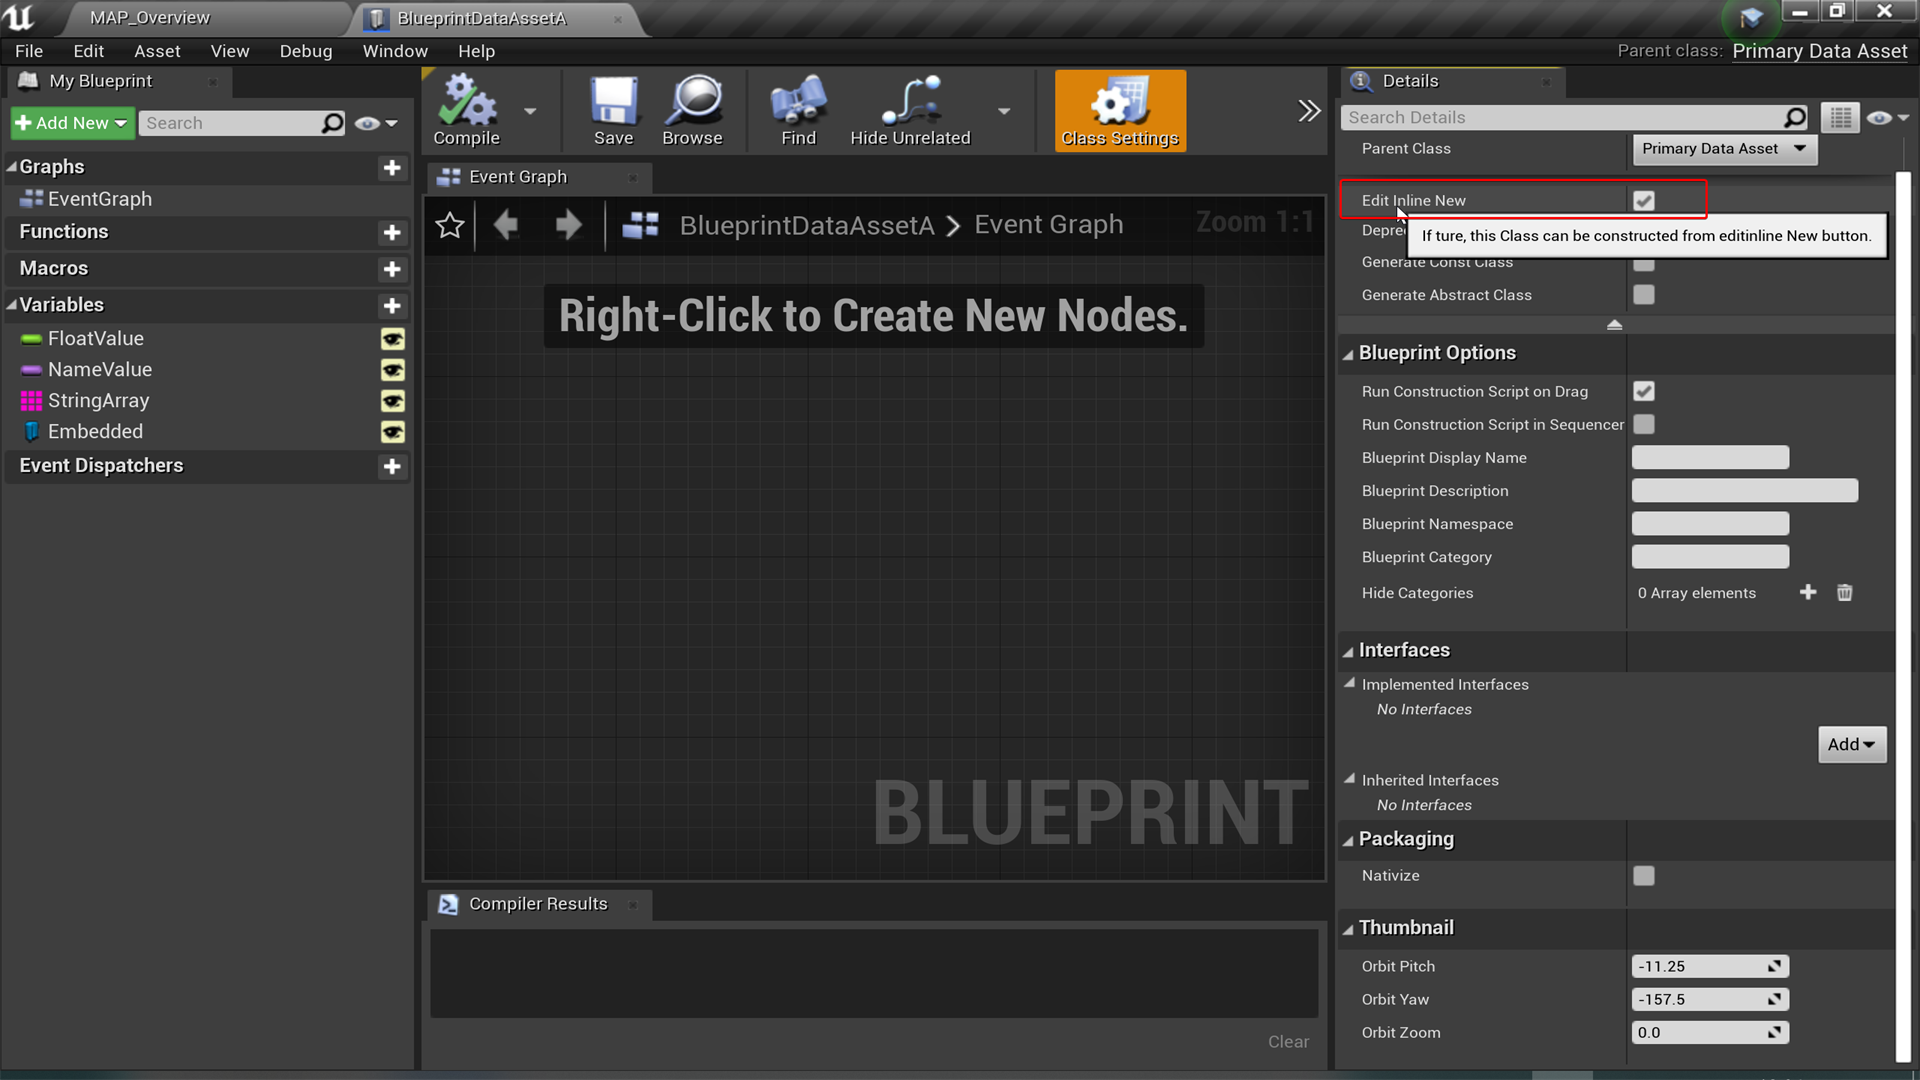
Task: Open Parent Class Primary Data Asset dropdown
Action: coord(1724,149)
